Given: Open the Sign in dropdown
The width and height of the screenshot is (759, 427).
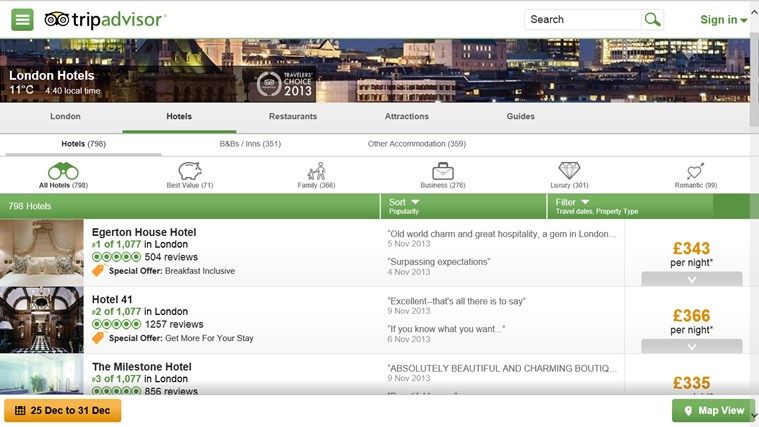Looking at the screenshot, I should [724, 20].
